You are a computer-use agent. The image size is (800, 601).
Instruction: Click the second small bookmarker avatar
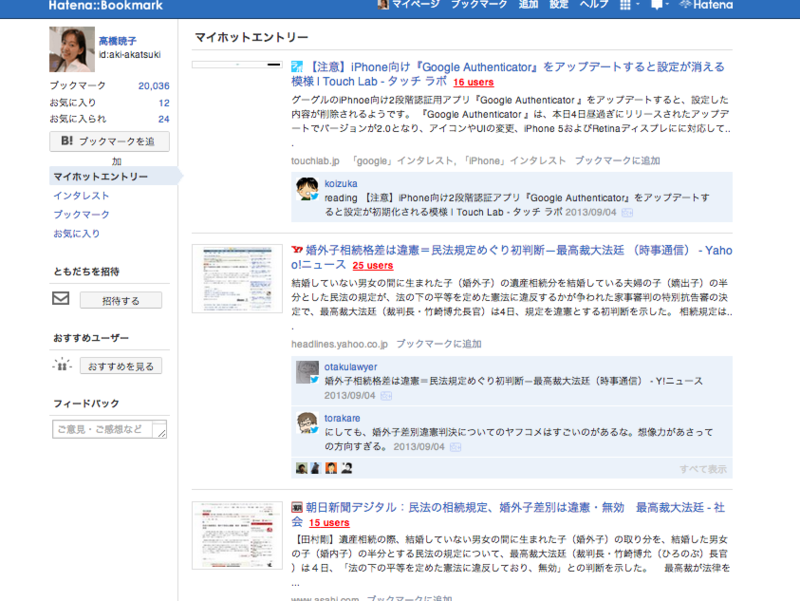[315, 468]
